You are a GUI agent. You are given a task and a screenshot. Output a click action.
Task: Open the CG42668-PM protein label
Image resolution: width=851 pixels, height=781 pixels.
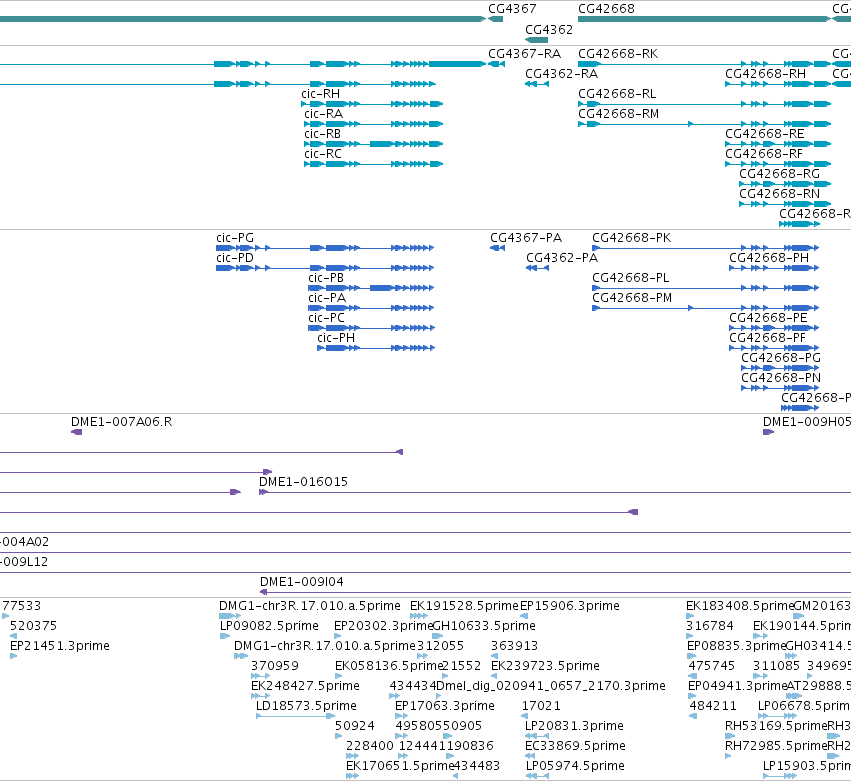632,298
